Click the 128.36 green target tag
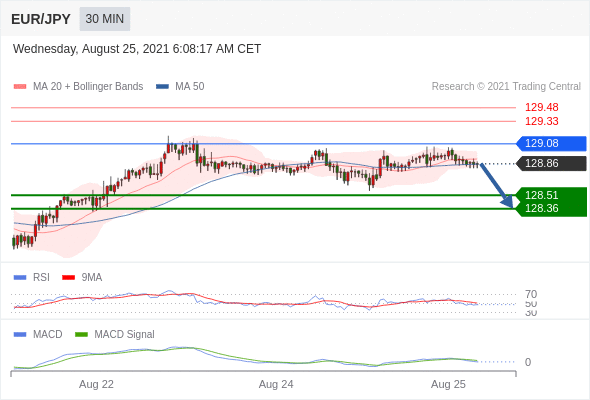Image resolution: width=590 pixels, height=400 pixels. point(551,208)
